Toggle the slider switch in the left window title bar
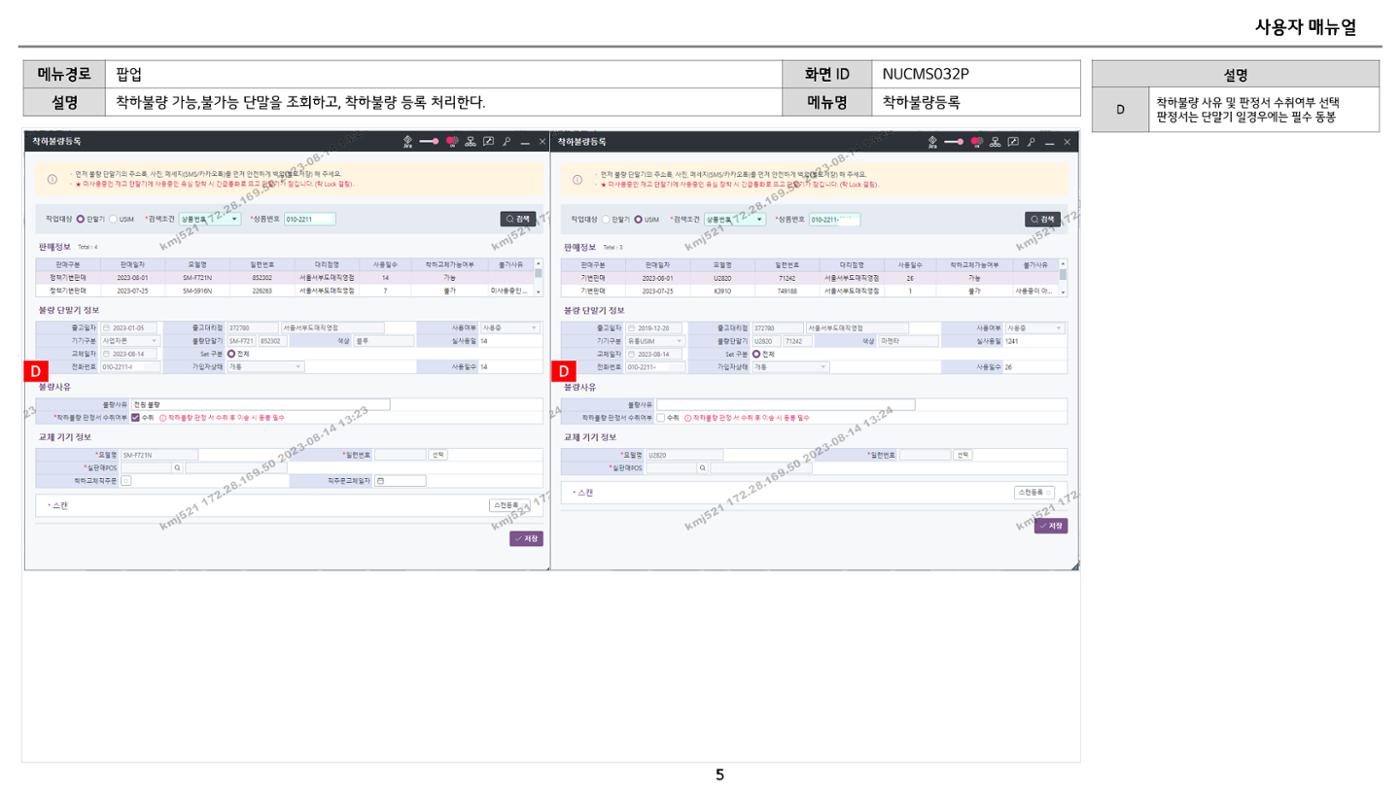Image resolution: width=1400 pixels, height=788 pixels. [x=429, y=142]
